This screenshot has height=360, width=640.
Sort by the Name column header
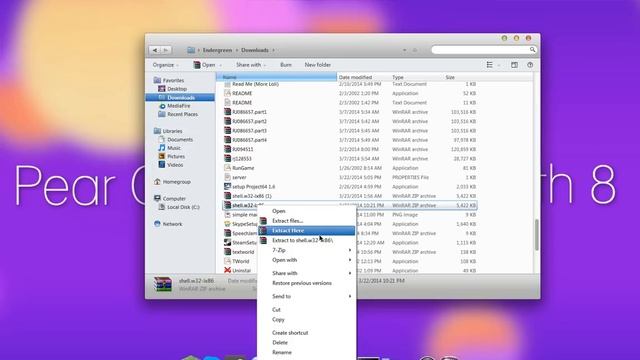click(276, 77)
